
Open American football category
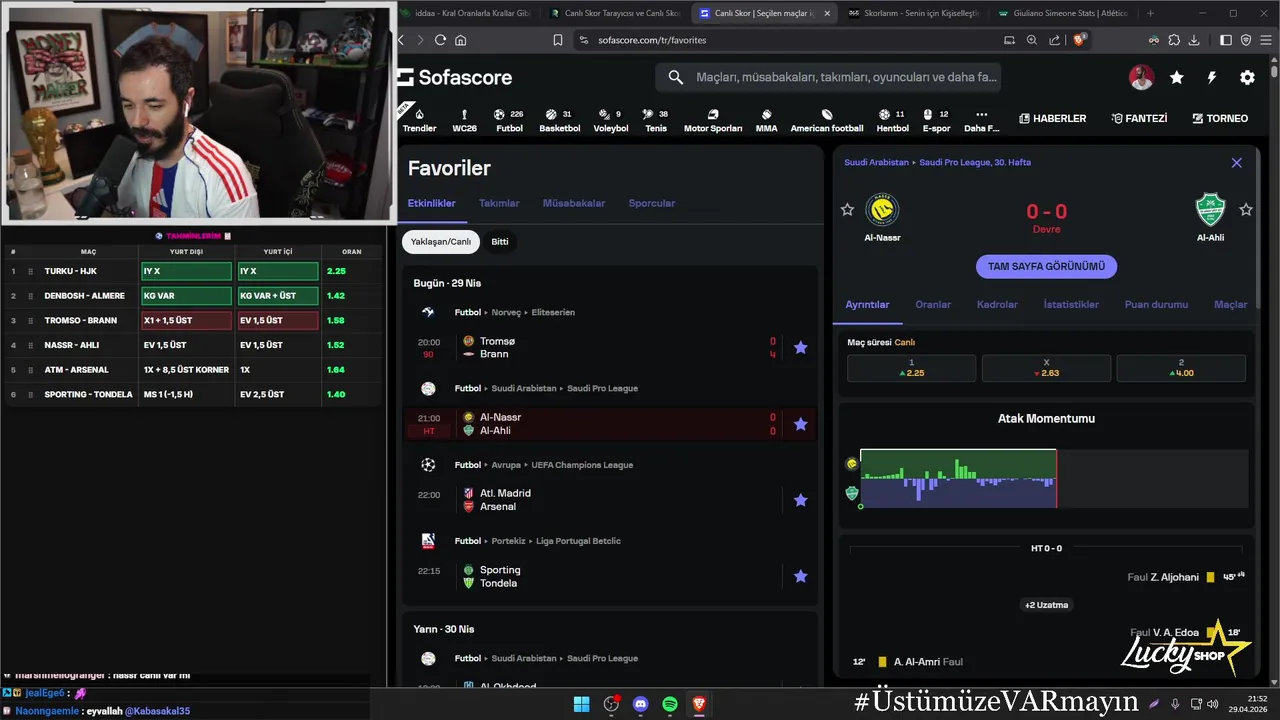[x=827, y=120]
